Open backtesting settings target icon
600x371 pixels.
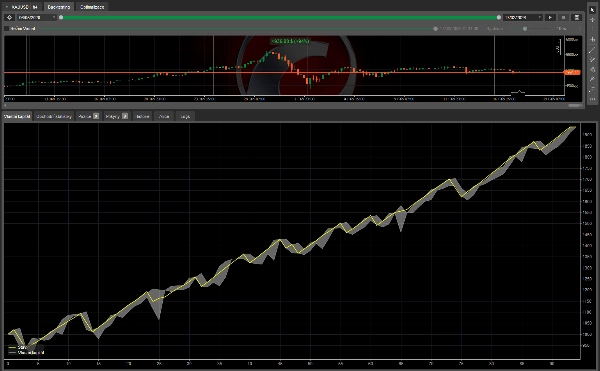(10, 17)
